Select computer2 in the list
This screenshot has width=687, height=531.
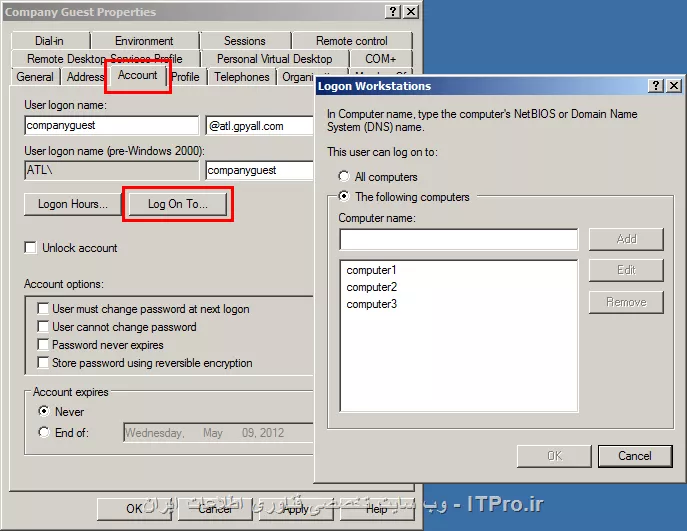click(x=372, y=287)
